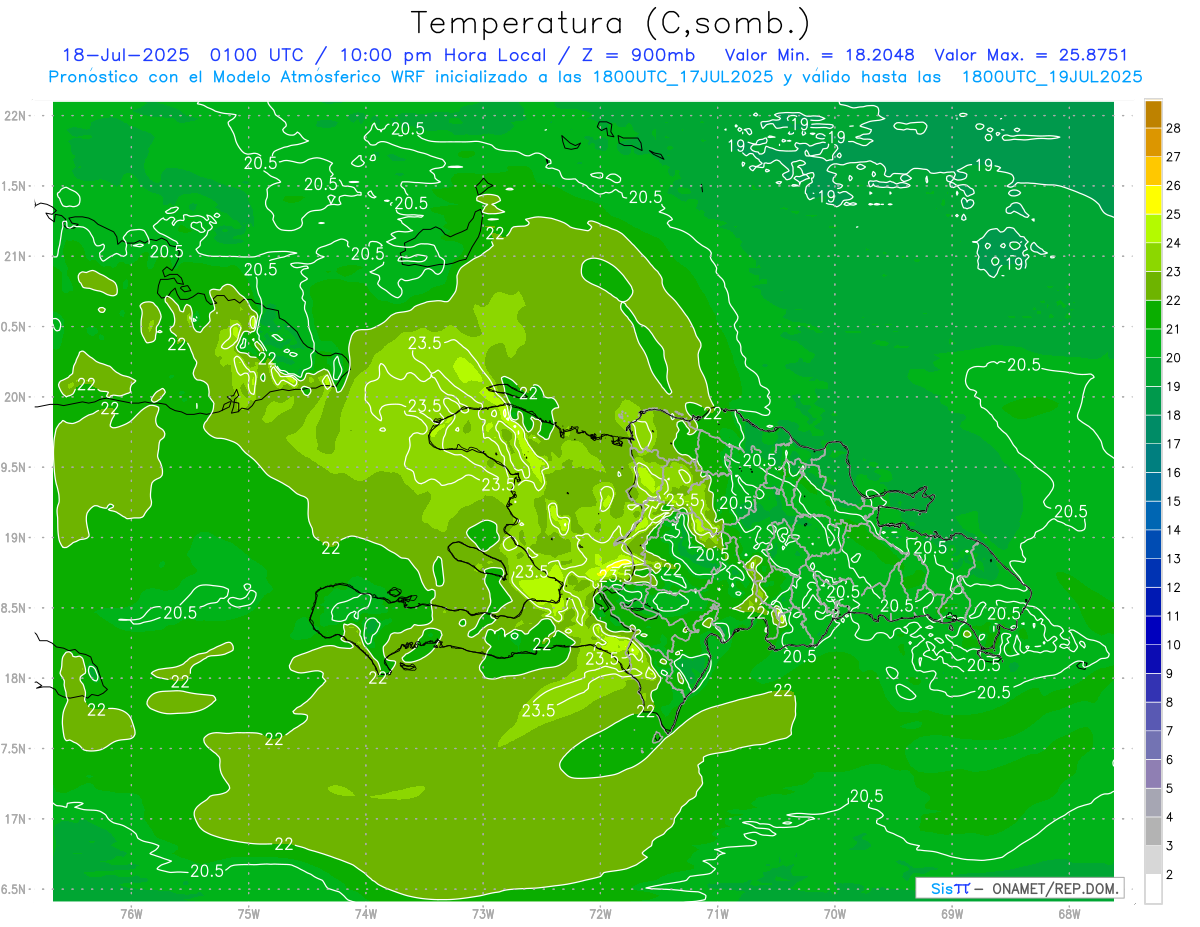
Task: Click the gray 3–4 swatch on the color scale
Action: [x=1153, y=832]
